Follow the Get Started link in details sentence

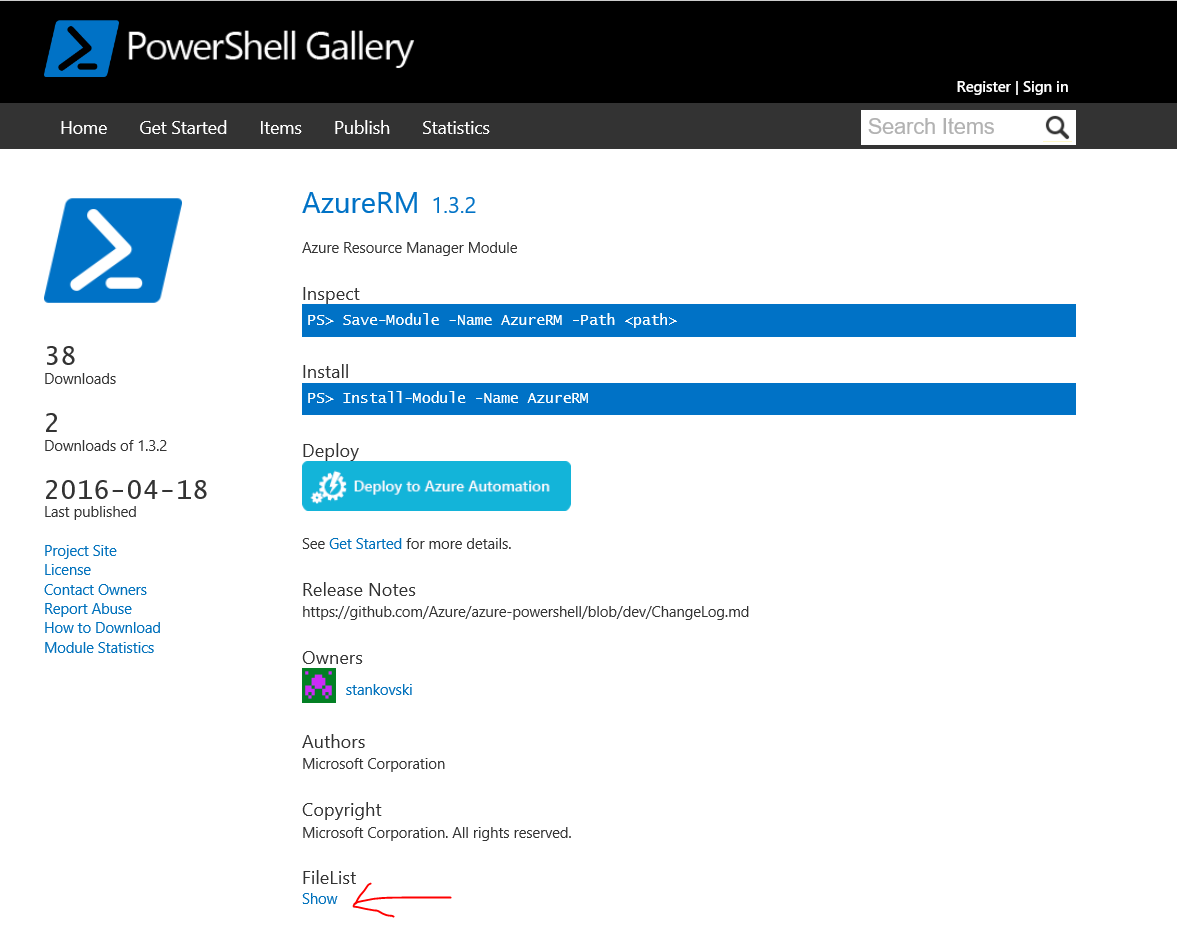point(366,543)
